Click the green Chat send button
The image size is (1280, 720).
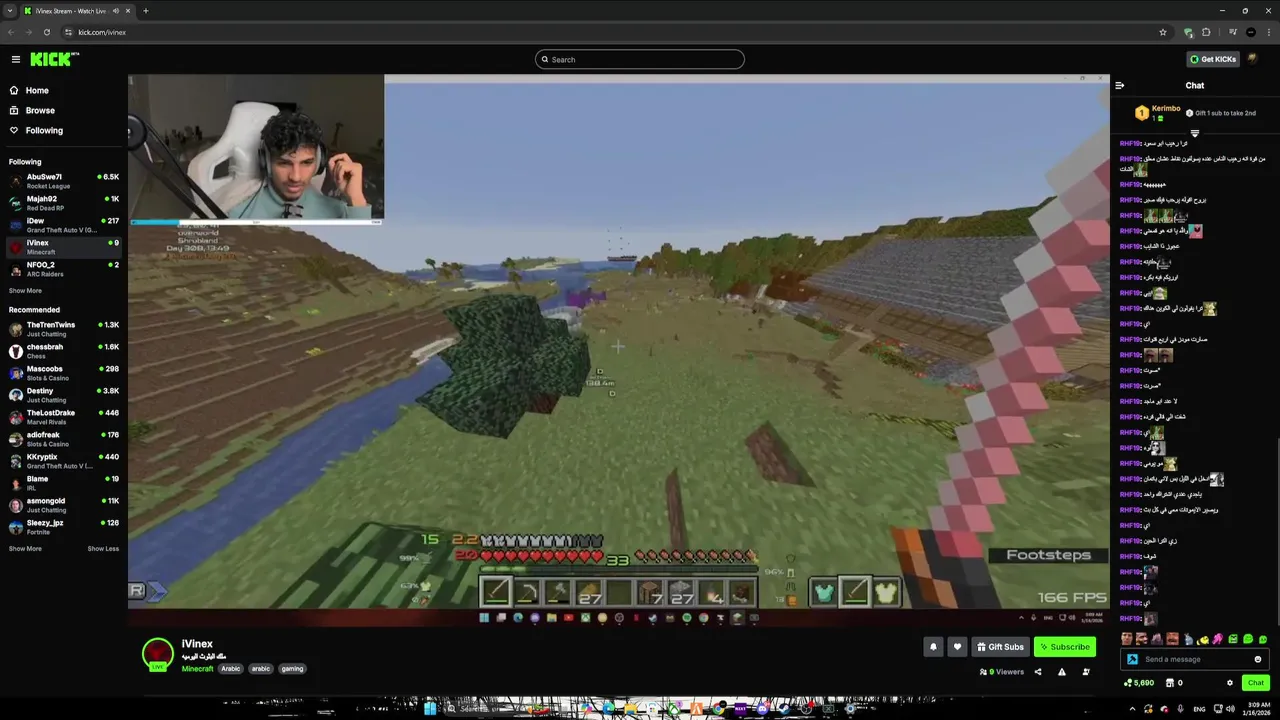pos(1256,683)
